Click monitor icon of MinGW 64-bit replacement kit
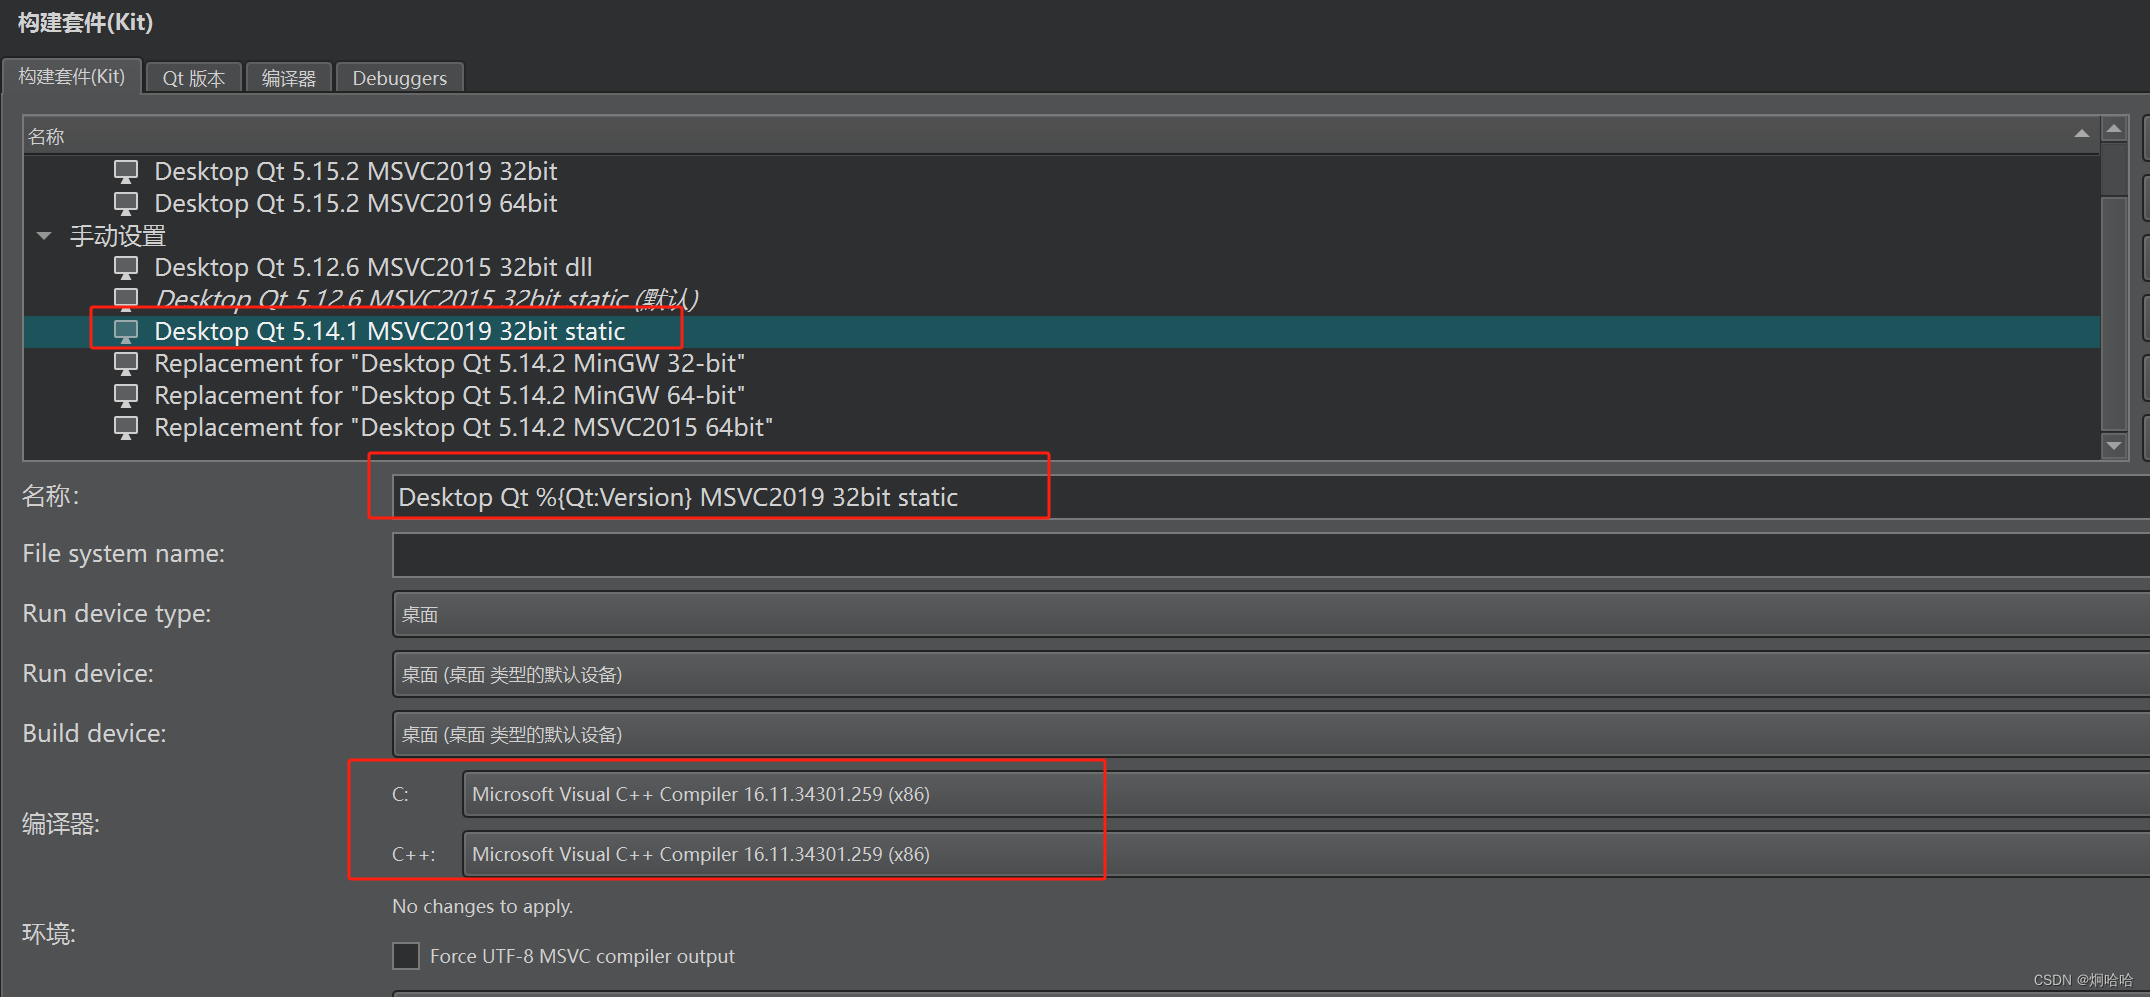This screenshot has height=997, width=2150. pyautogui.click(x=126, y=396)
